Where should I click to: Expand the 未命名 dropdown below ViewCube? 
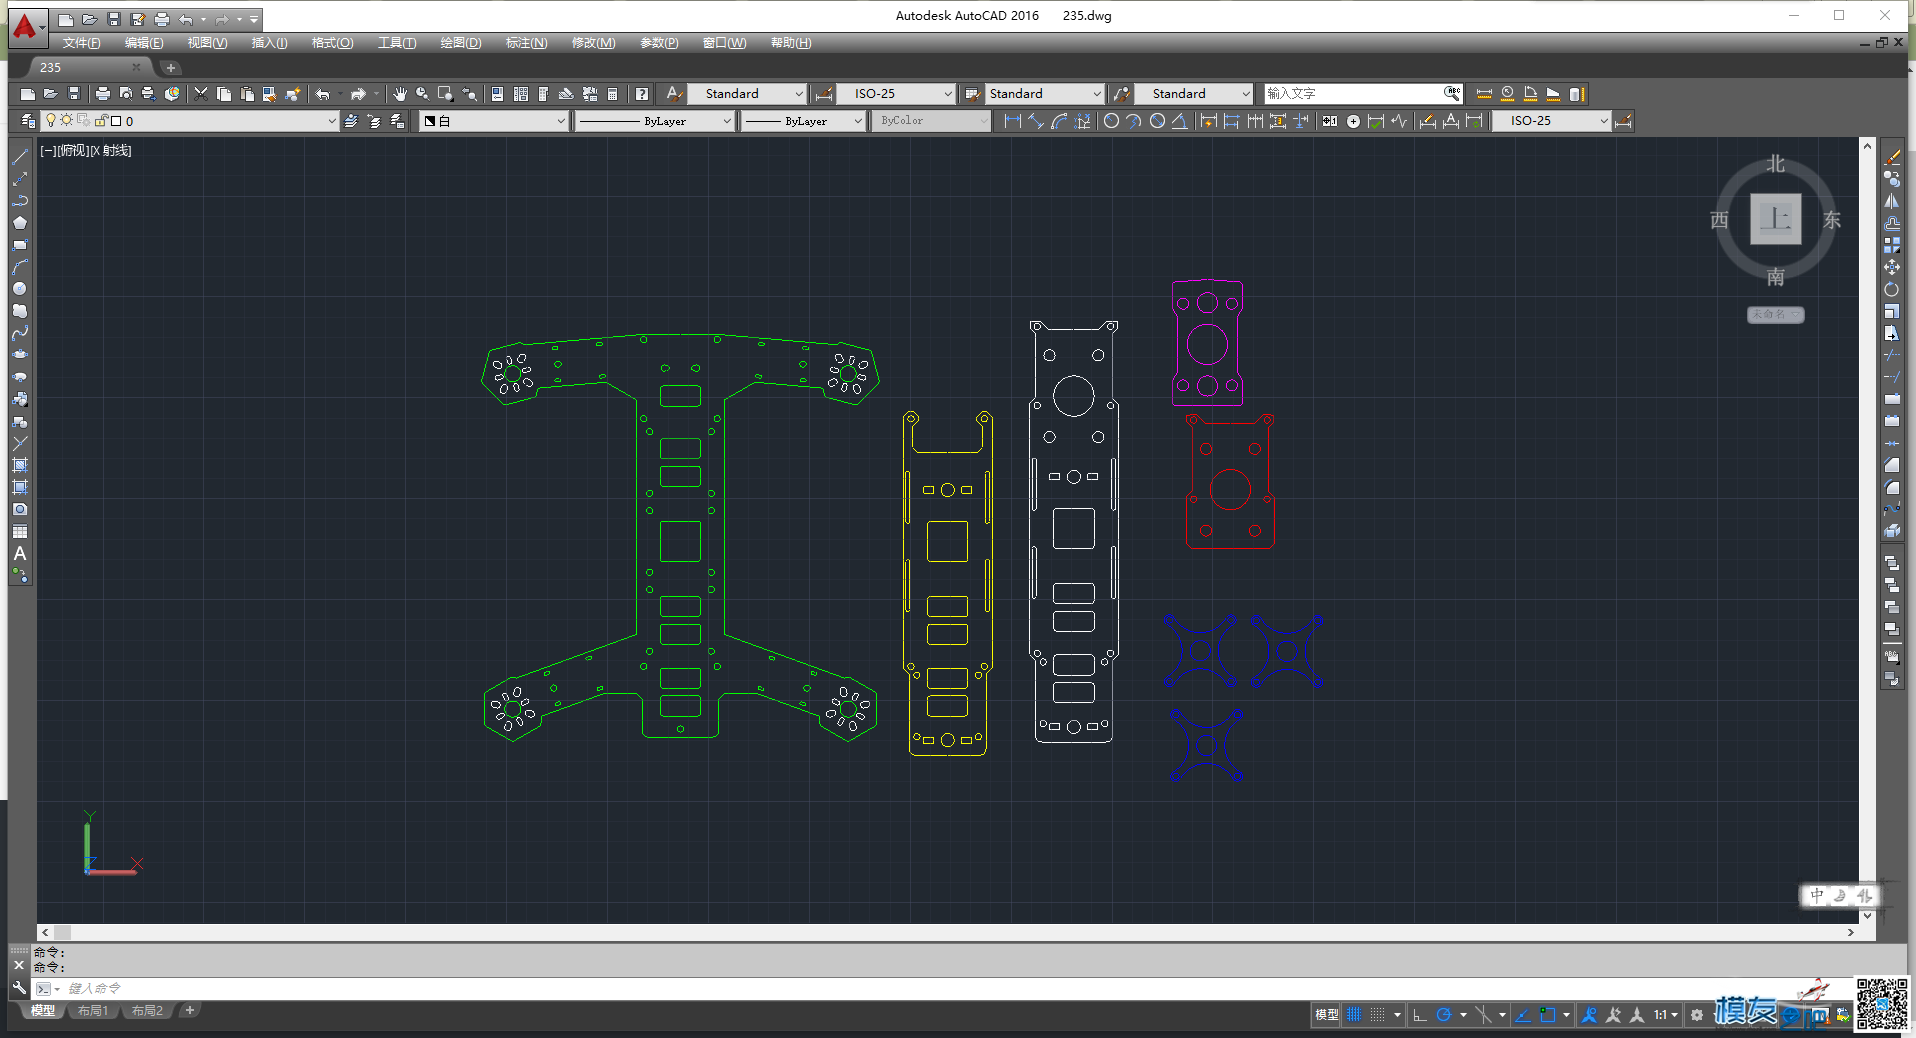[x=1775, y=315]
